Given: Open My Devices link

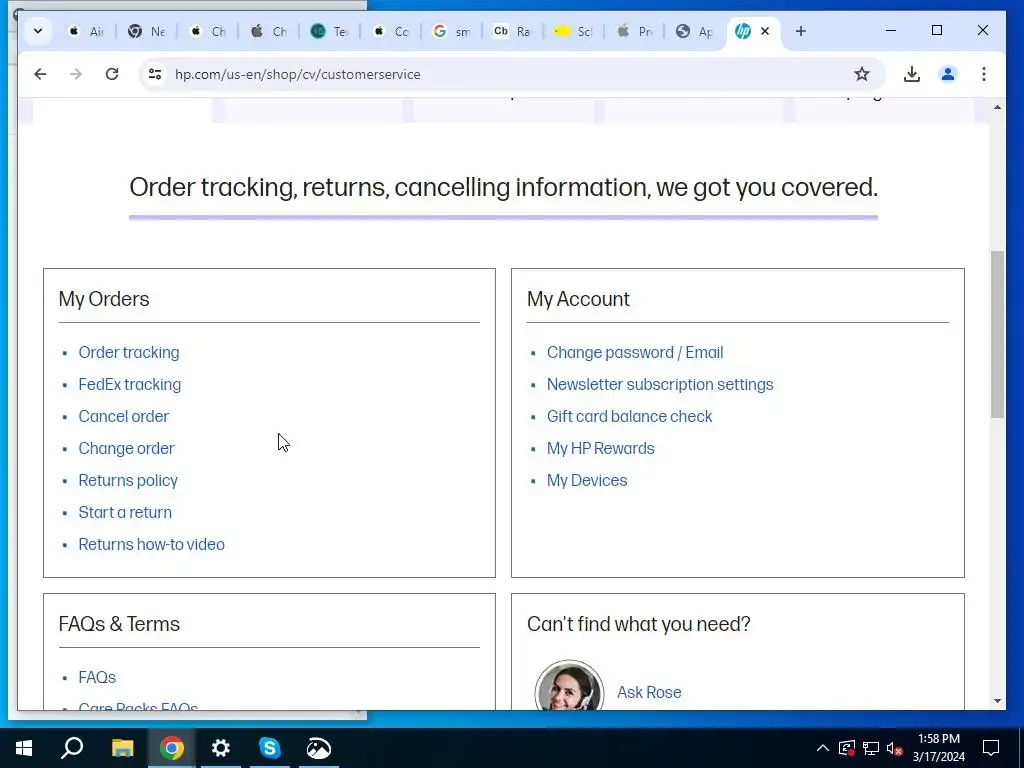Looking at the screenshot, I should pyautogui.click(x=586, y=481).
